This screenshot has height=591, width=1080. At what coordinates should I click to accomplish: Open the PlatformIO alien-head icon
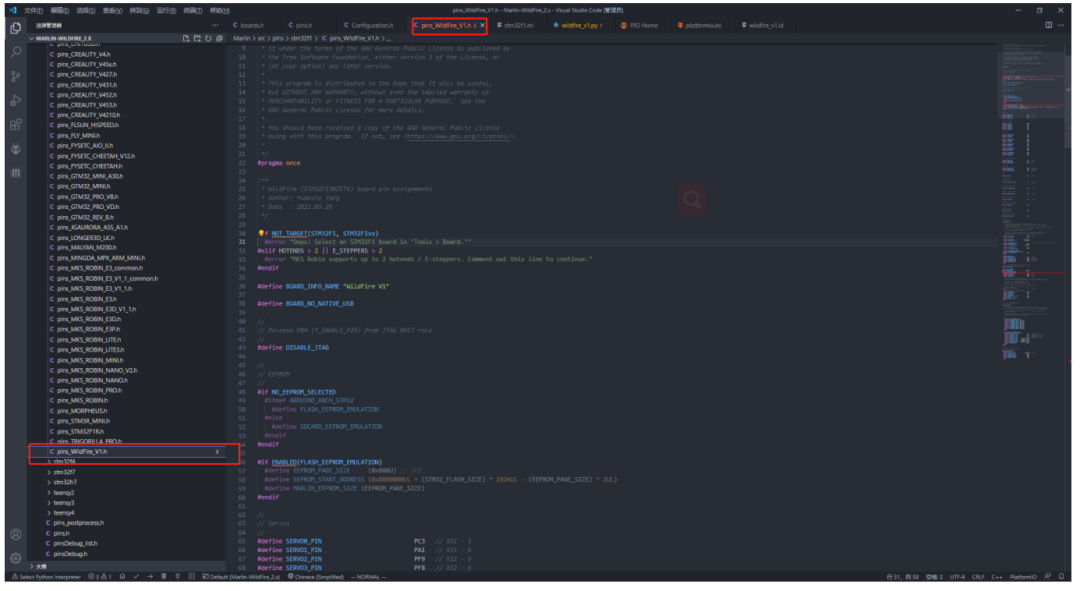[16, 149]
